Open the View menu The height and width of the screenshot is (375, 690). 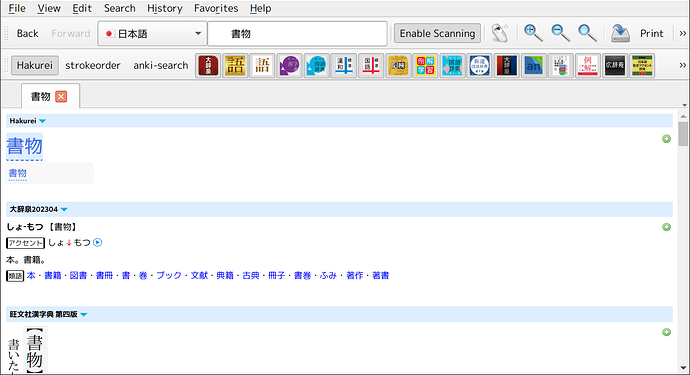click(49, 8)
